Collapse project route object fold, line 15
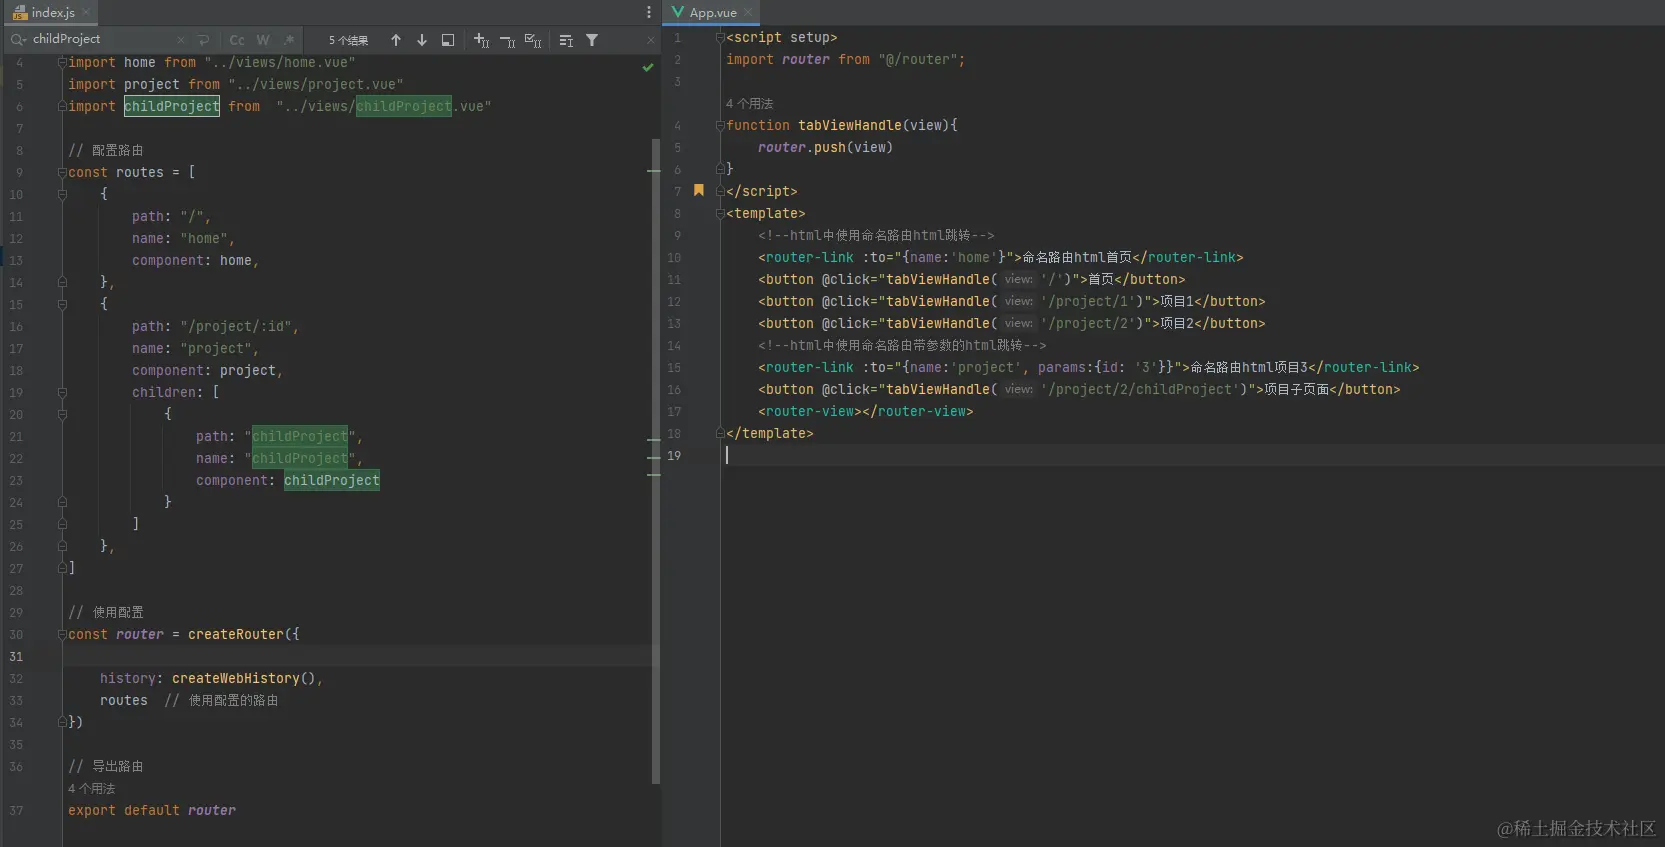Image resolution: width=1665 pixels, height=847 pixels. (62, 304)
